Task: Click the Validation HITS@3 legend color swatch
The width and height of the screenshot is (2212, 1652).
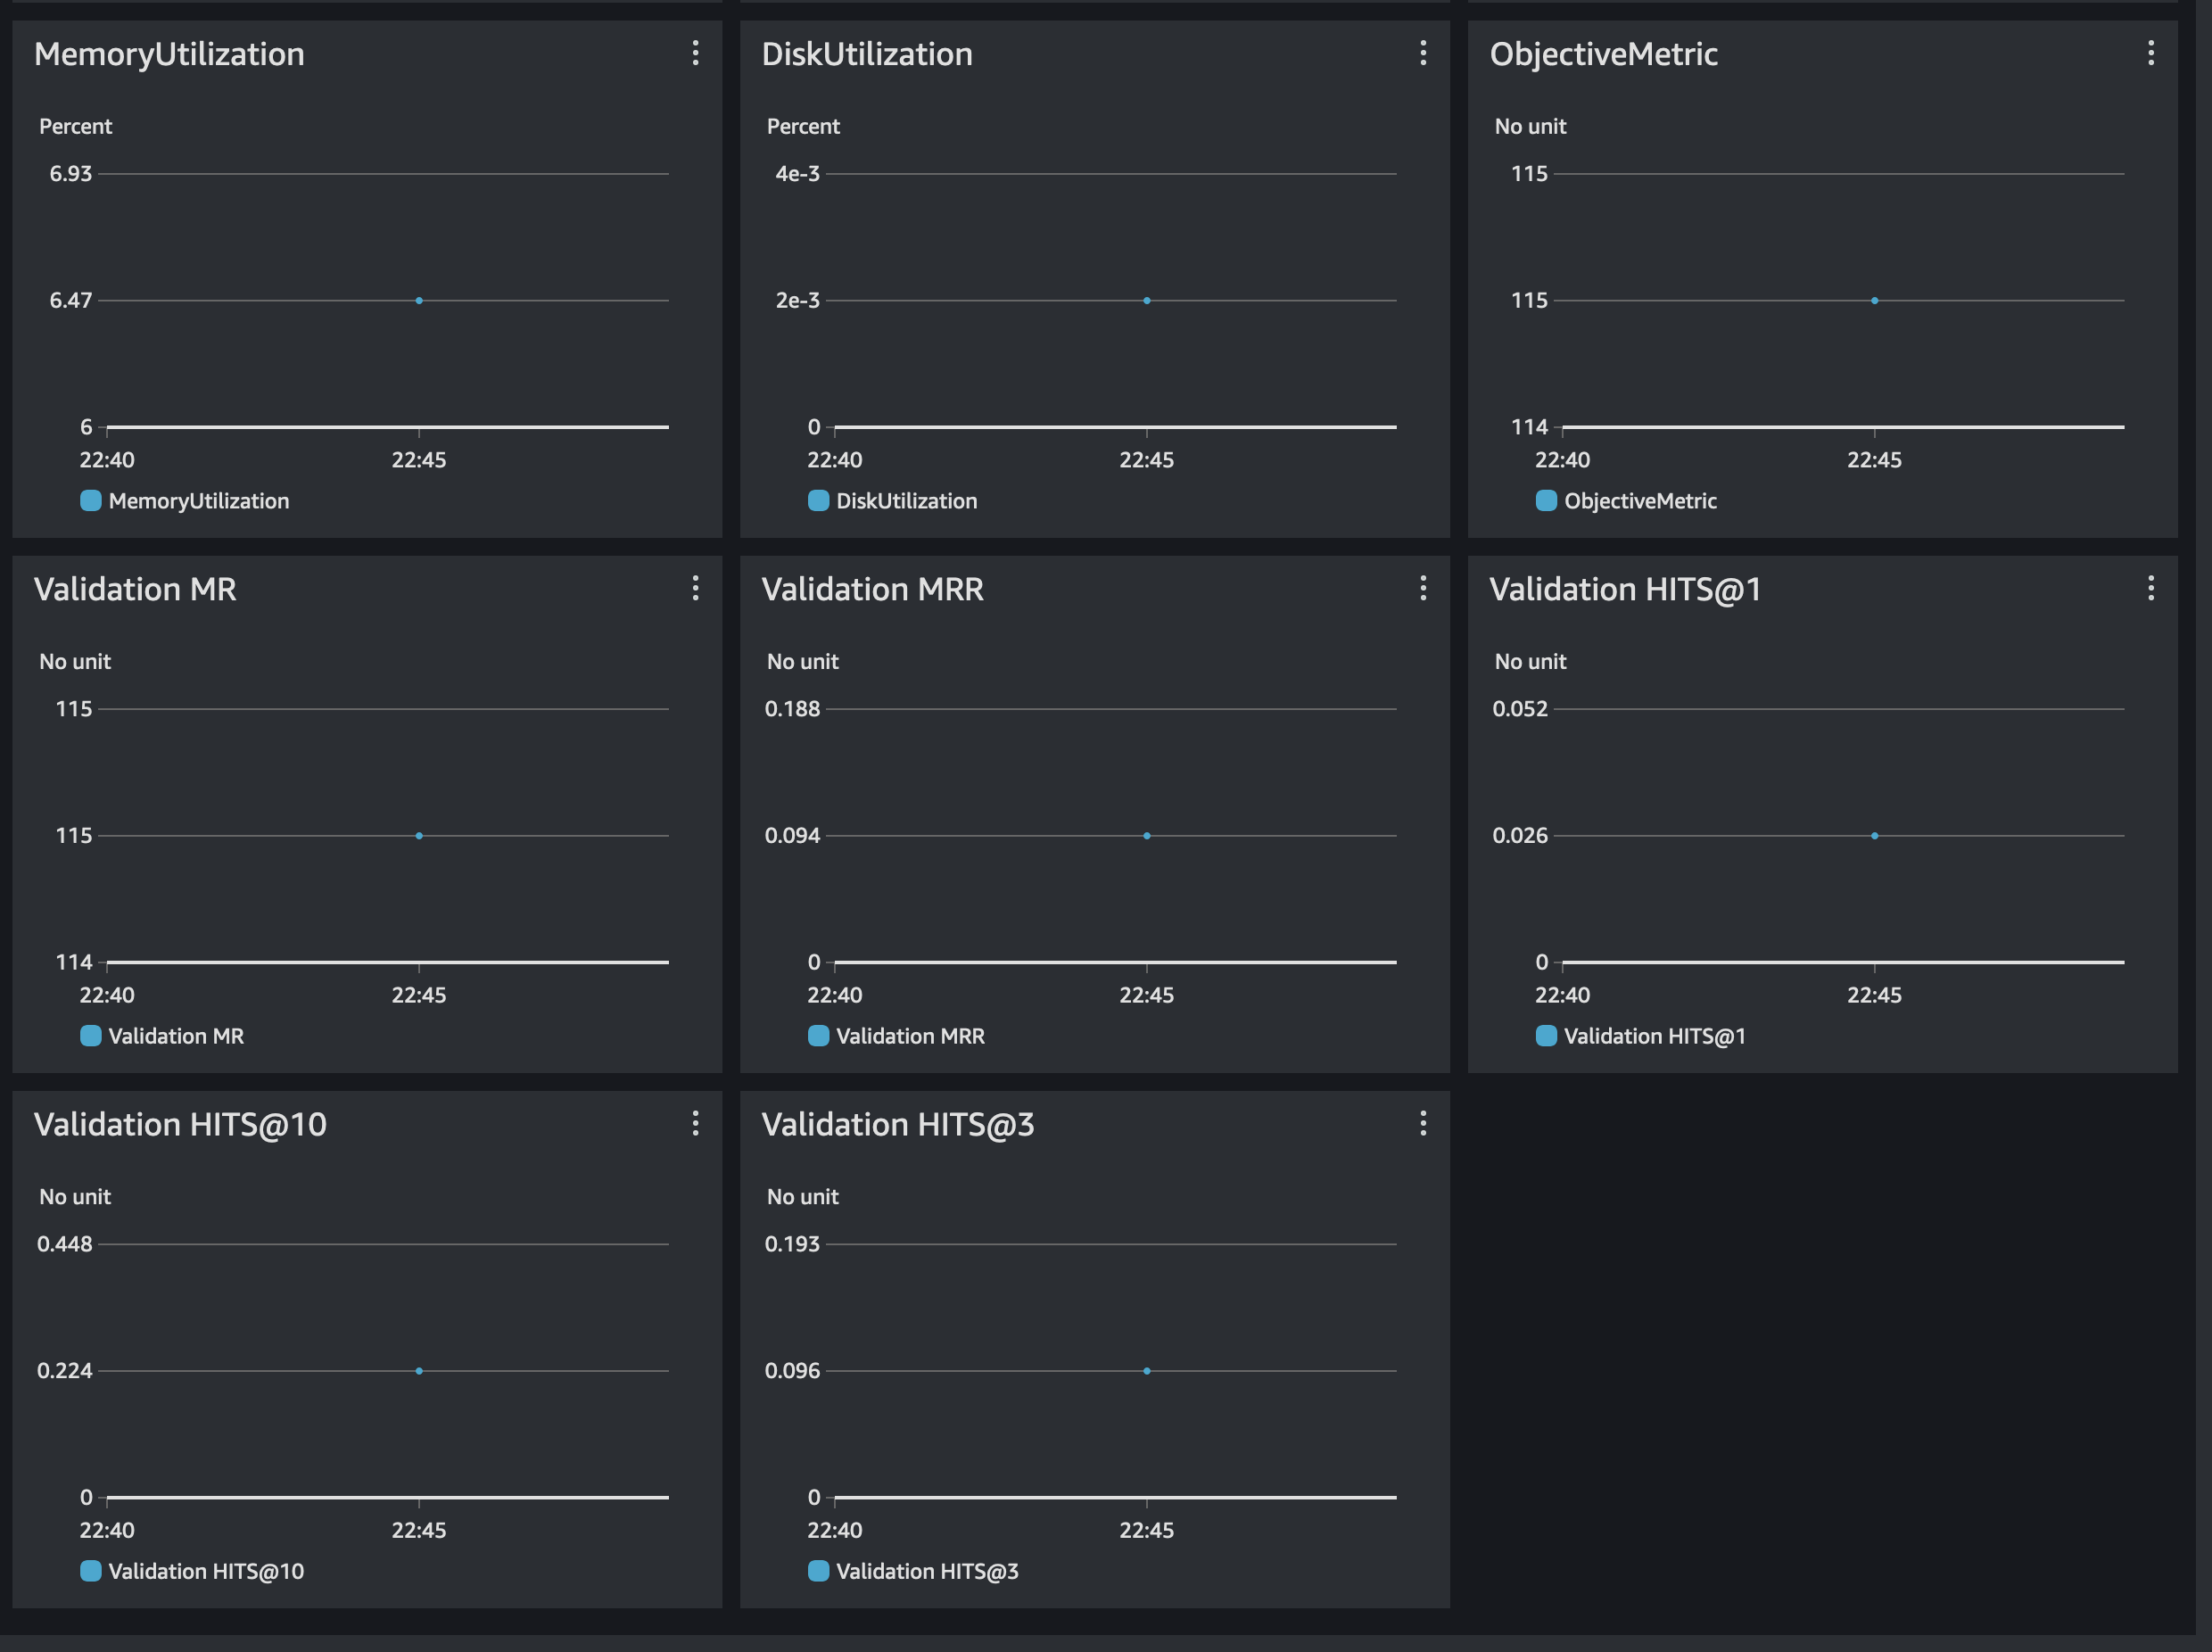Action: pos(819,1570)
